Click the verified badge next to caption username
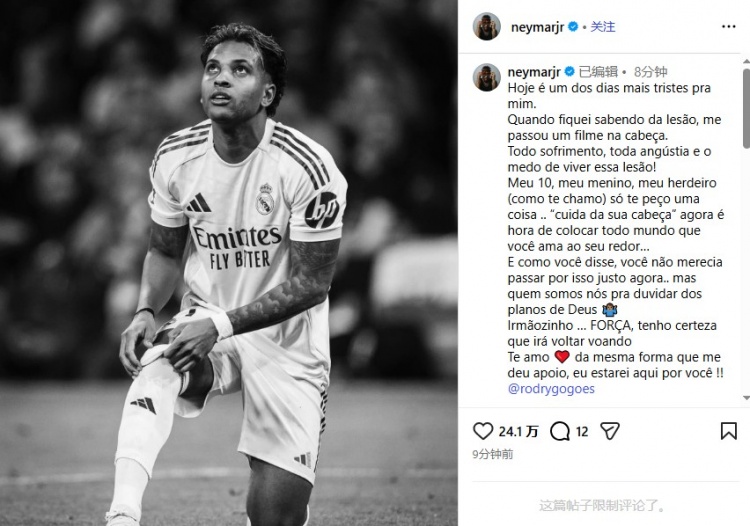The height and width of the screenshot is (526, 750). 569,72
